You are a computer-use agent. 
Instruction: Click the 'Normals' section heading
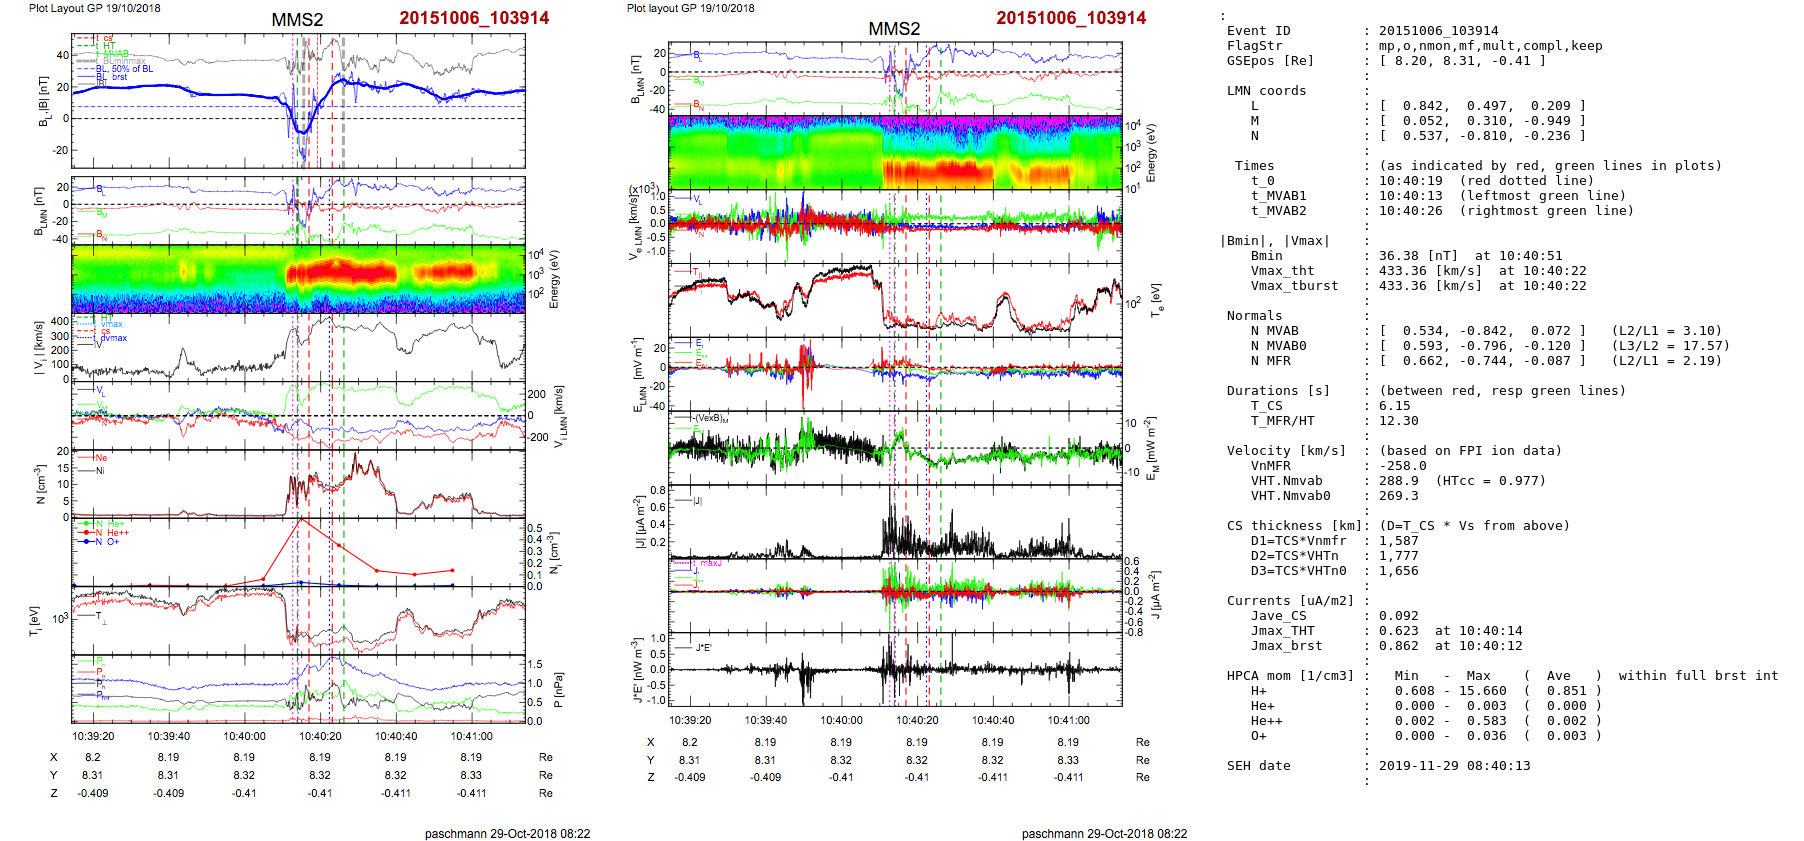(1254, 316)
